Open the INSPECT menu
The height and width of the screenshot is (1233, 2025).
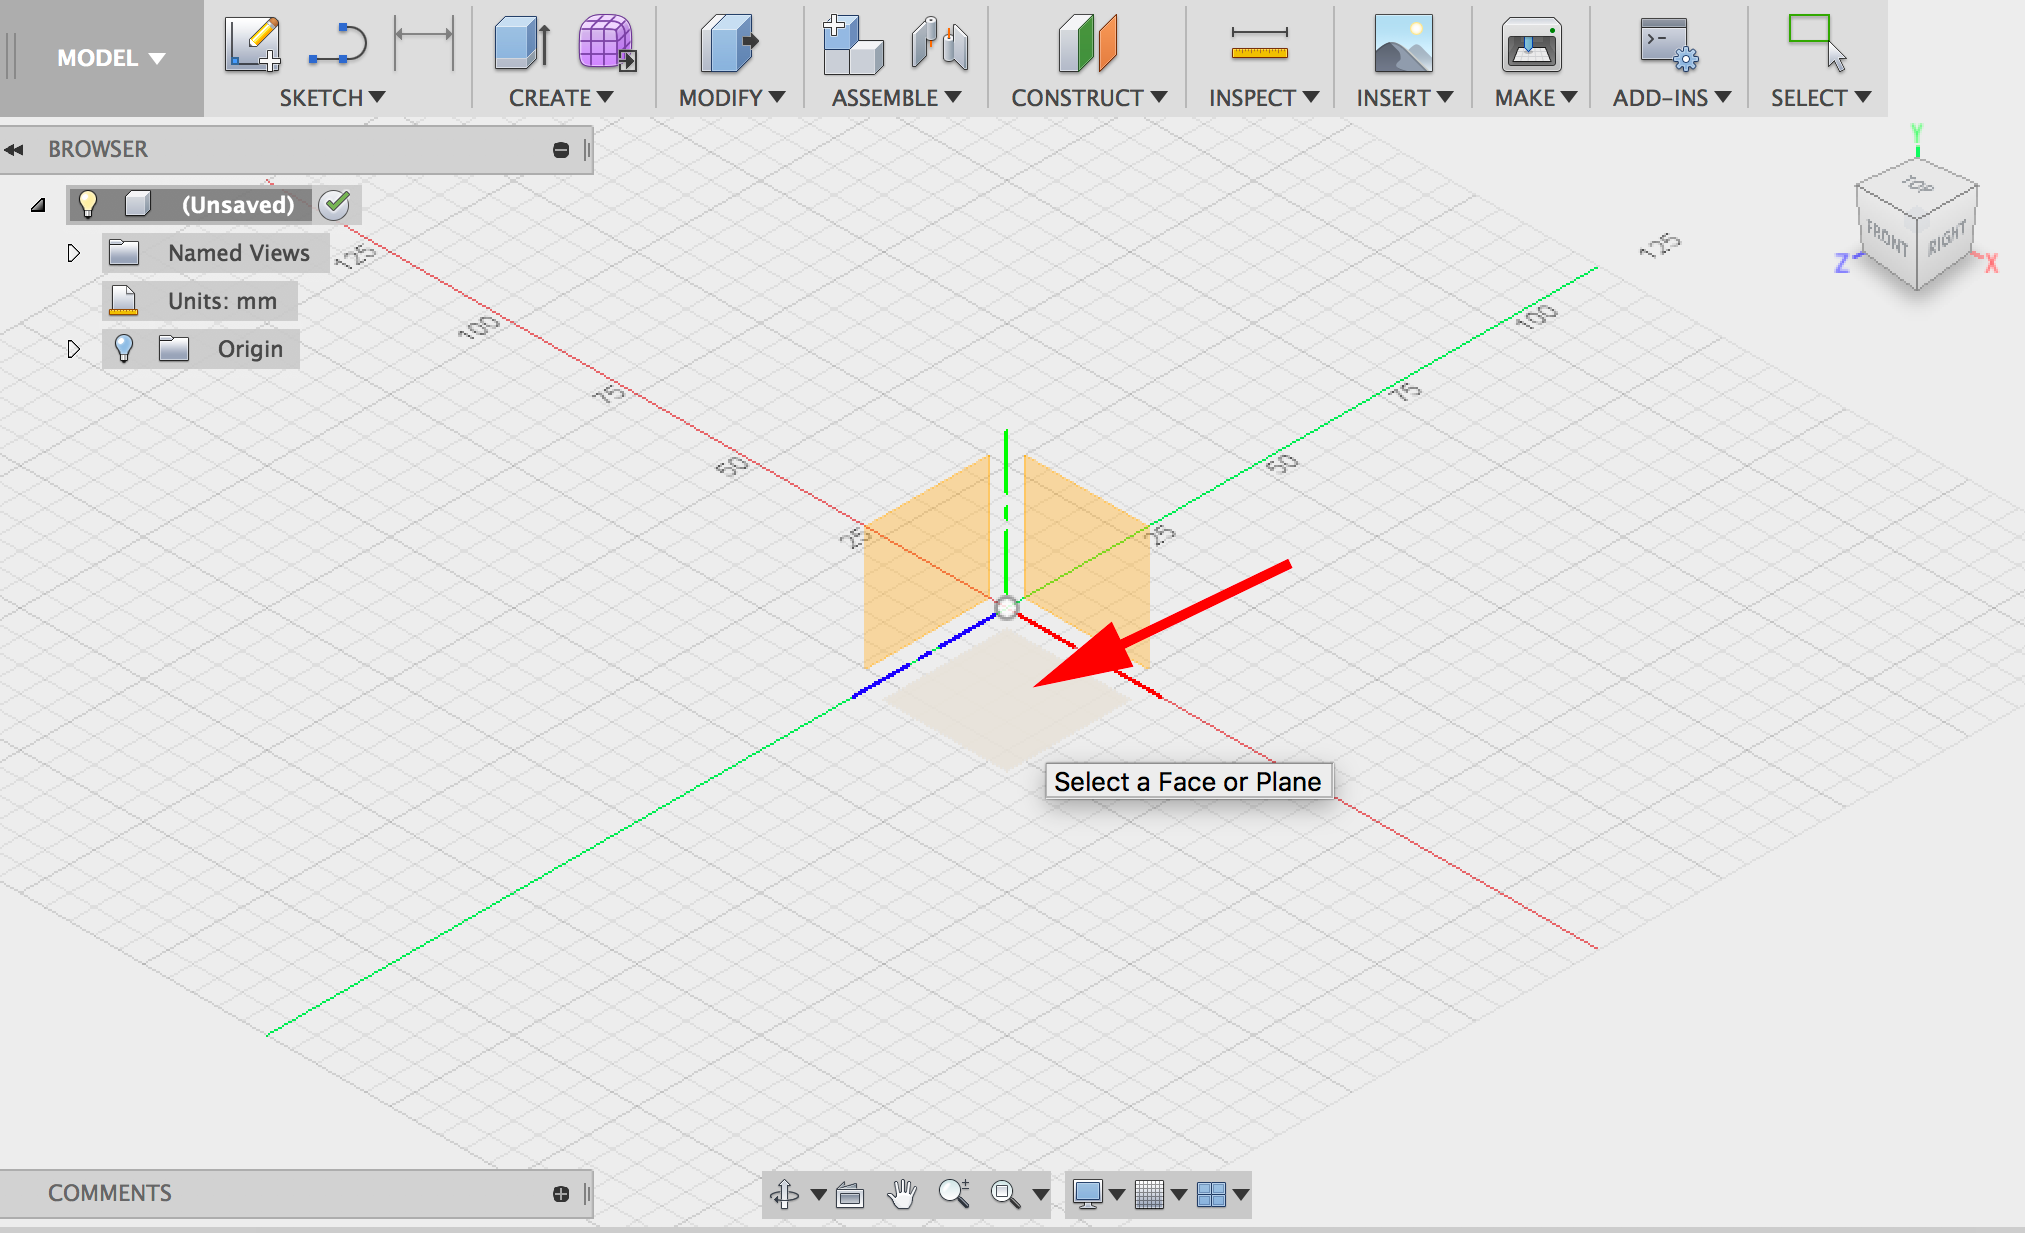[x=1264, y=98]
